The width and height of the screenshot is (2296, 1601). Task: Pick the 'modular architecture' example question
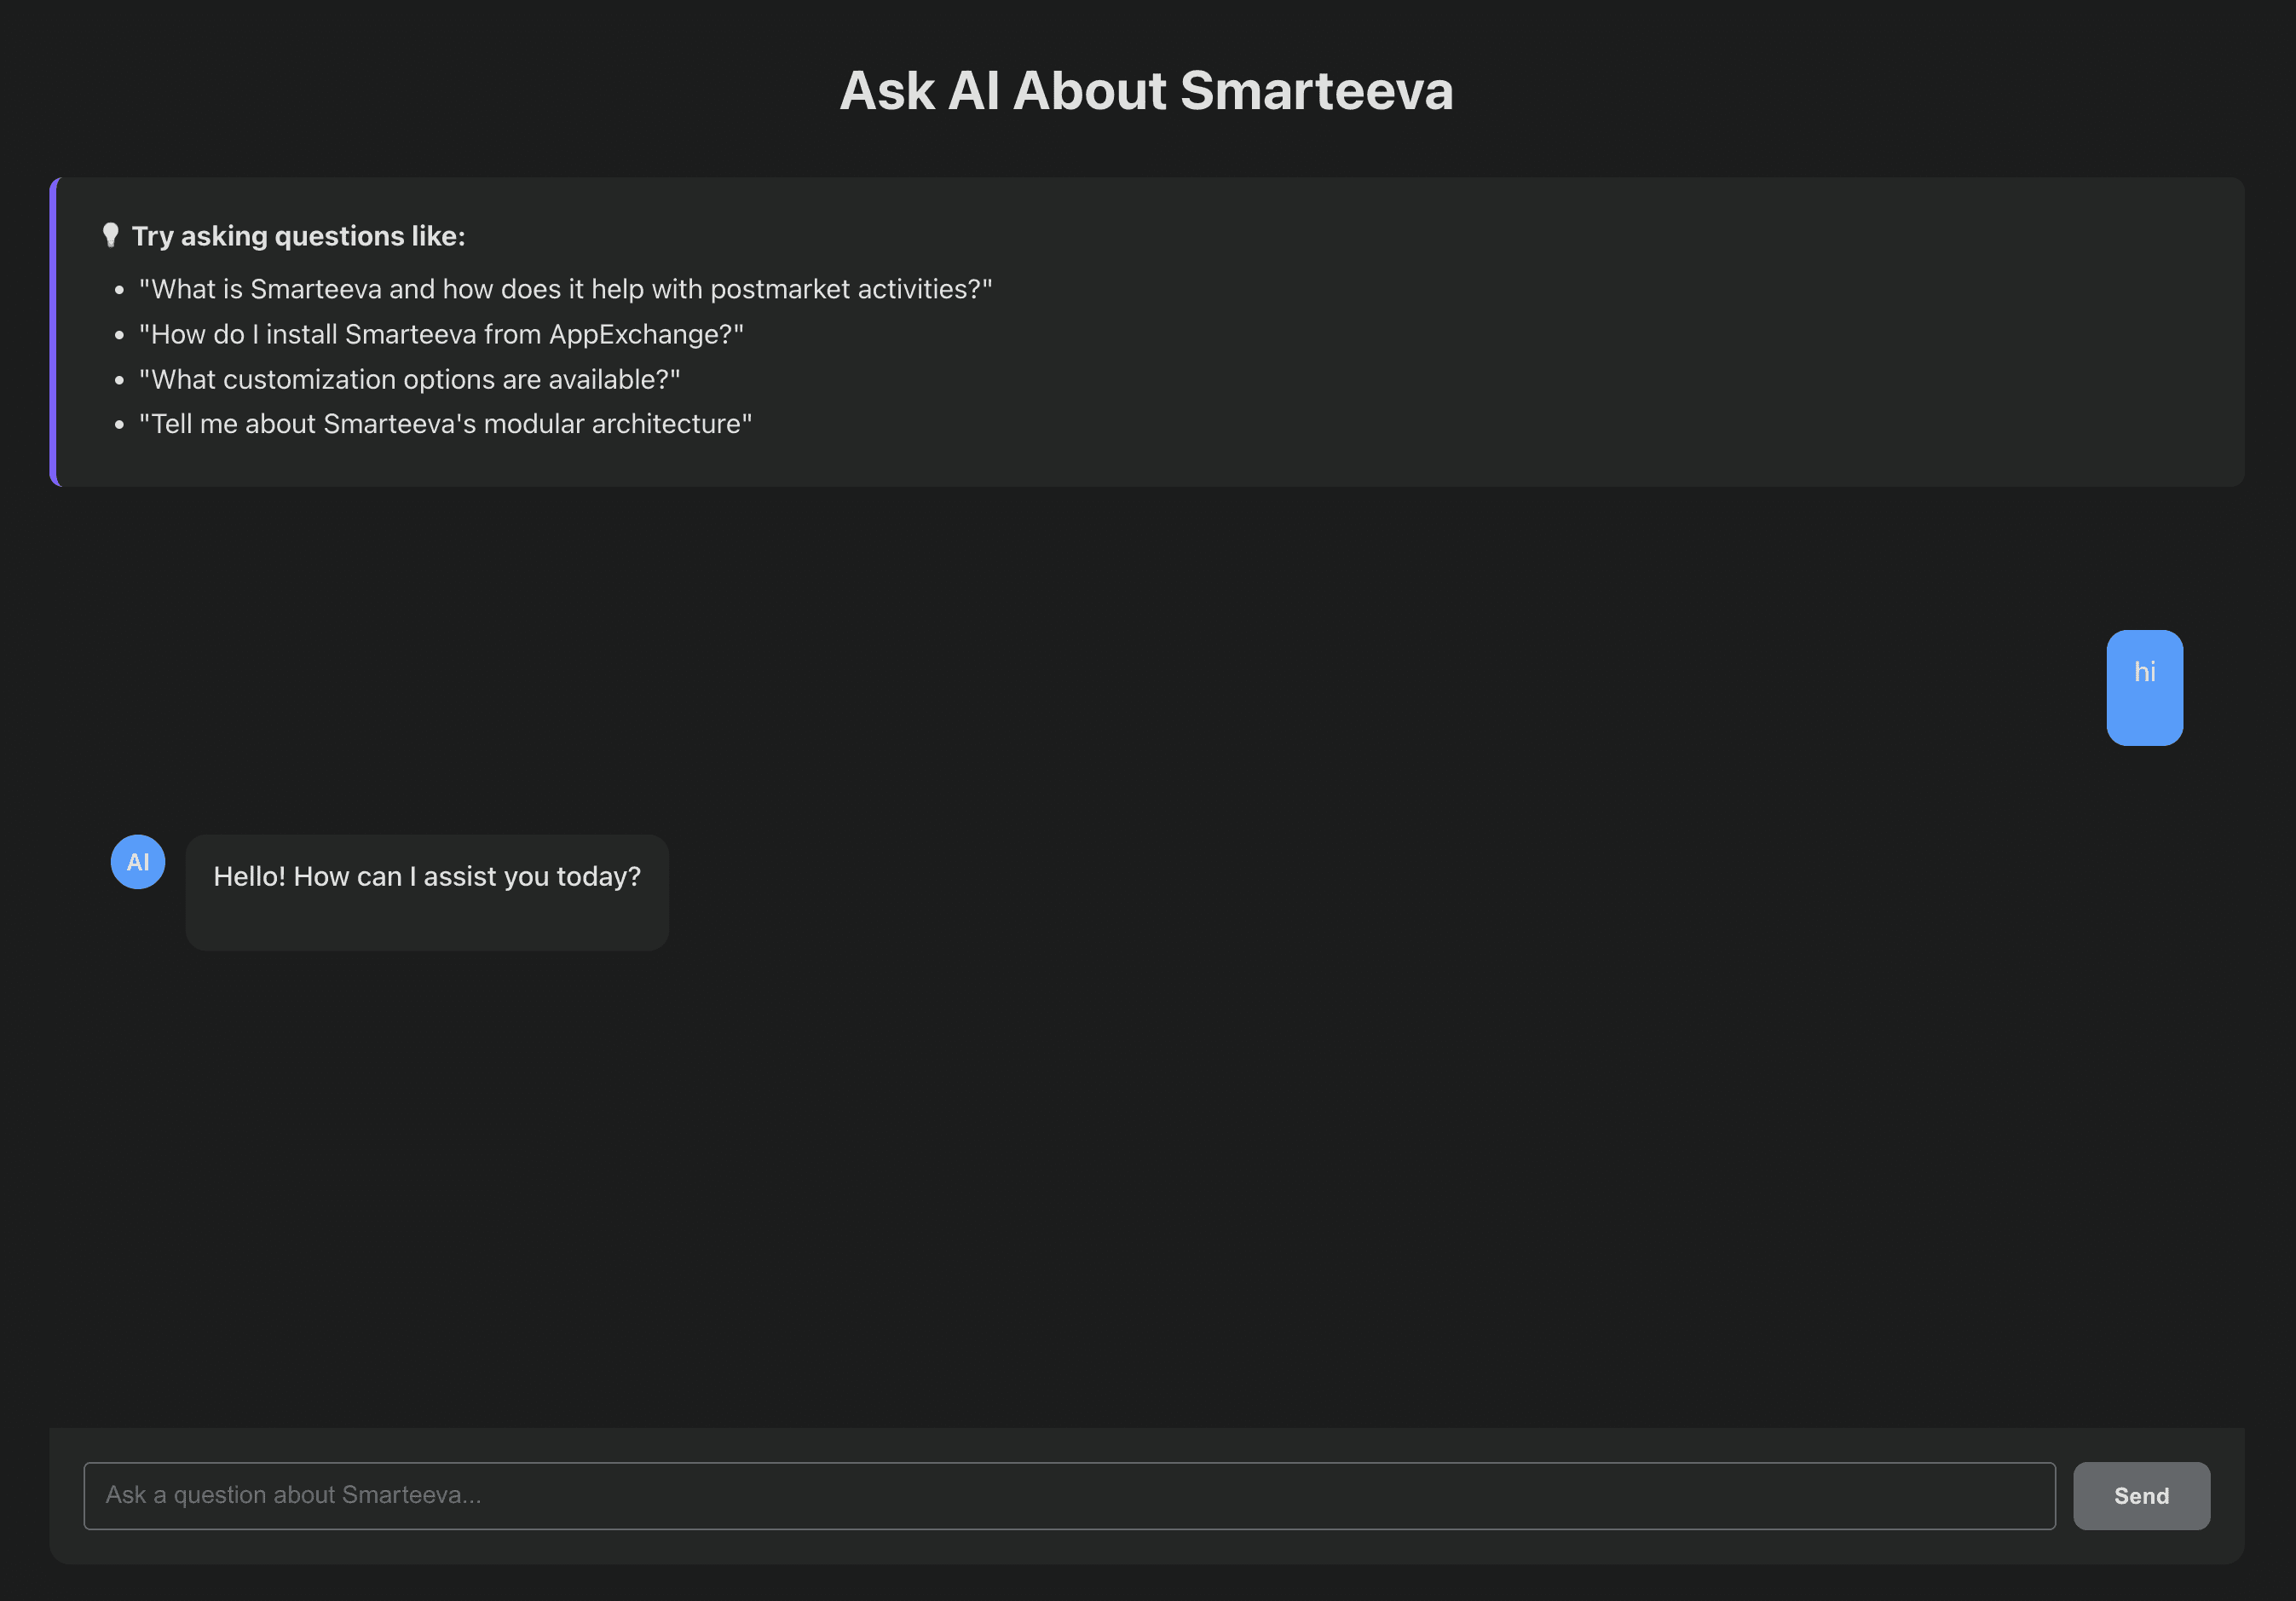click(445, 424)
